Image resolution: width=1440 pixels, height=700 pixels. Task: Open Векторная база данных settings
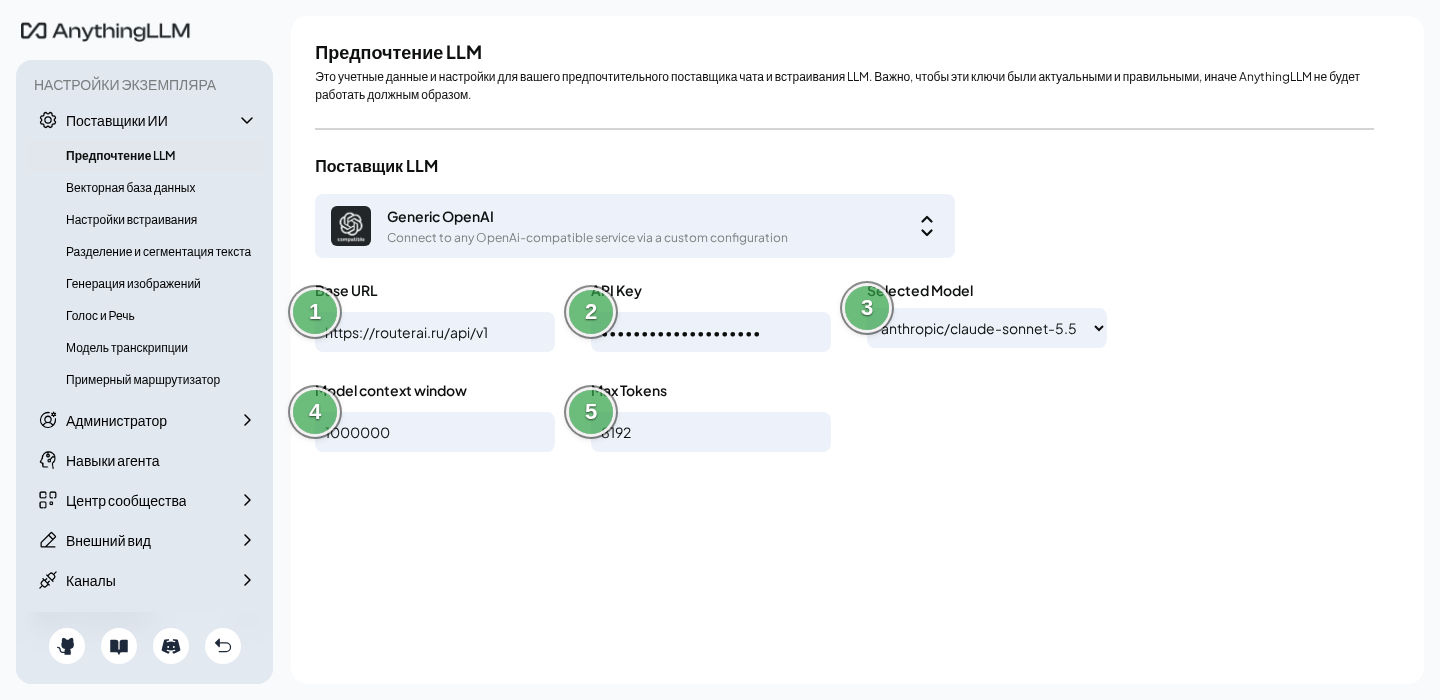(x=131, y=188)
